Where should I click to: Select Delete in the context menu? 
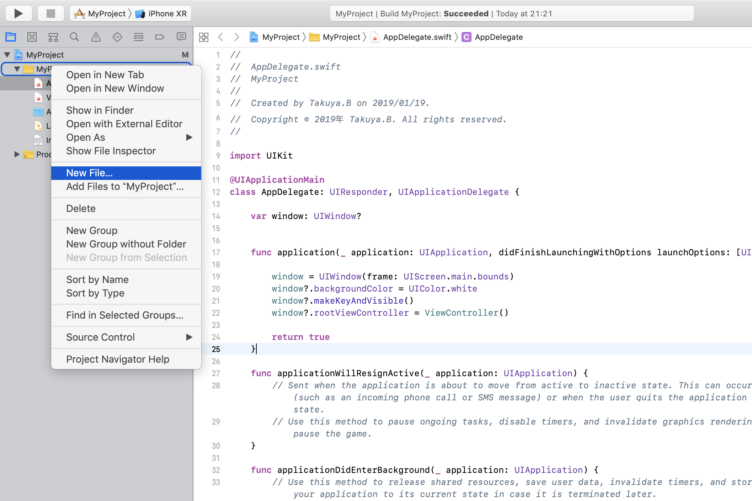pyautogui.click(x=126, y=209)
